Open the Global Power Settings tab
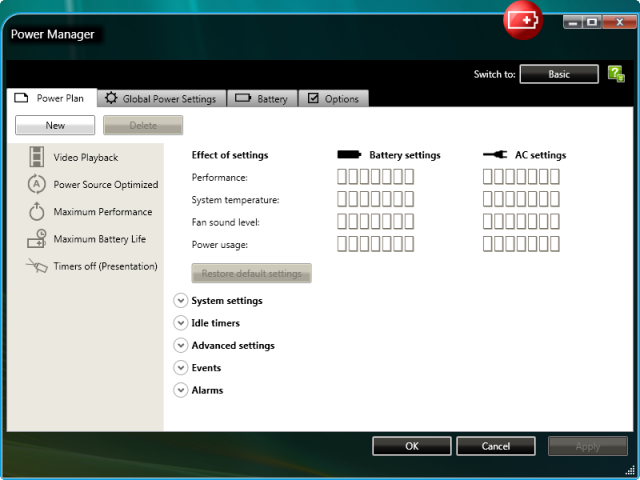The width and height of the screenshot is (640, 480). point(162,98)
